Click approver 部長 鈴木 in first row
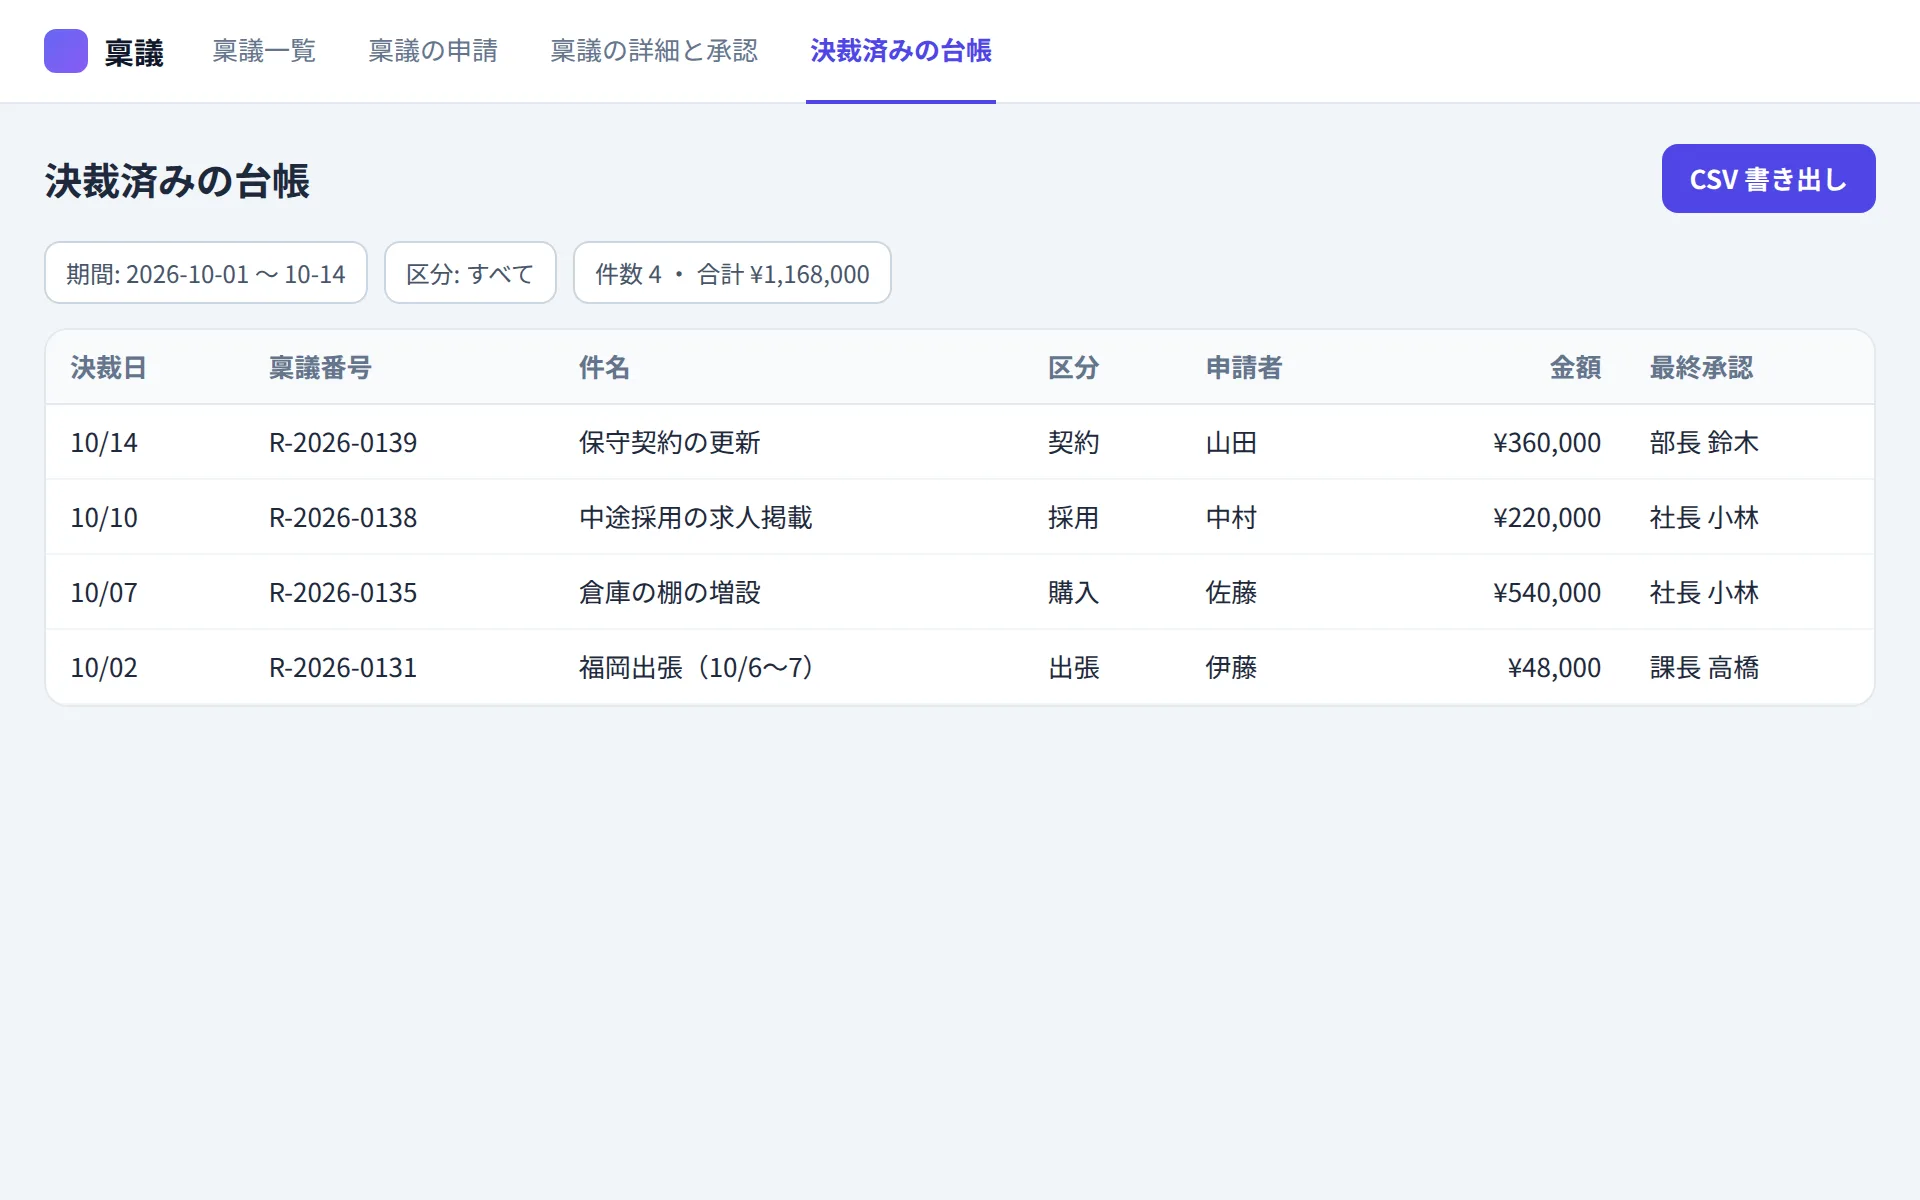 pyautogui.click(x=1704, y=443)
